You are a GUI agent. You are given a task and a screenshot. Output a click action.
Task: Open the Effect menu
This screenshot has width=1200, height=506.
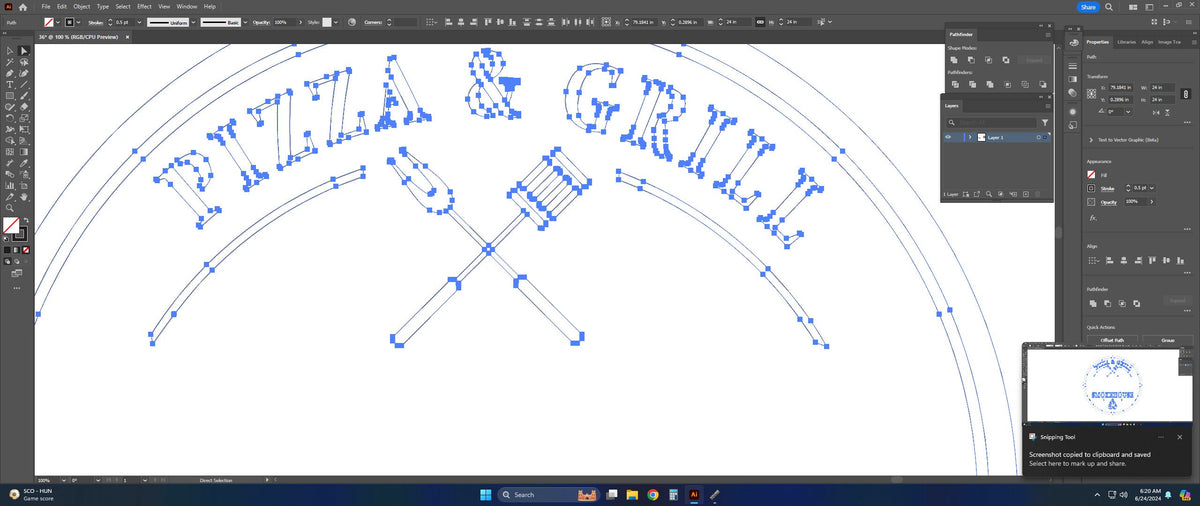click(144, 6)
